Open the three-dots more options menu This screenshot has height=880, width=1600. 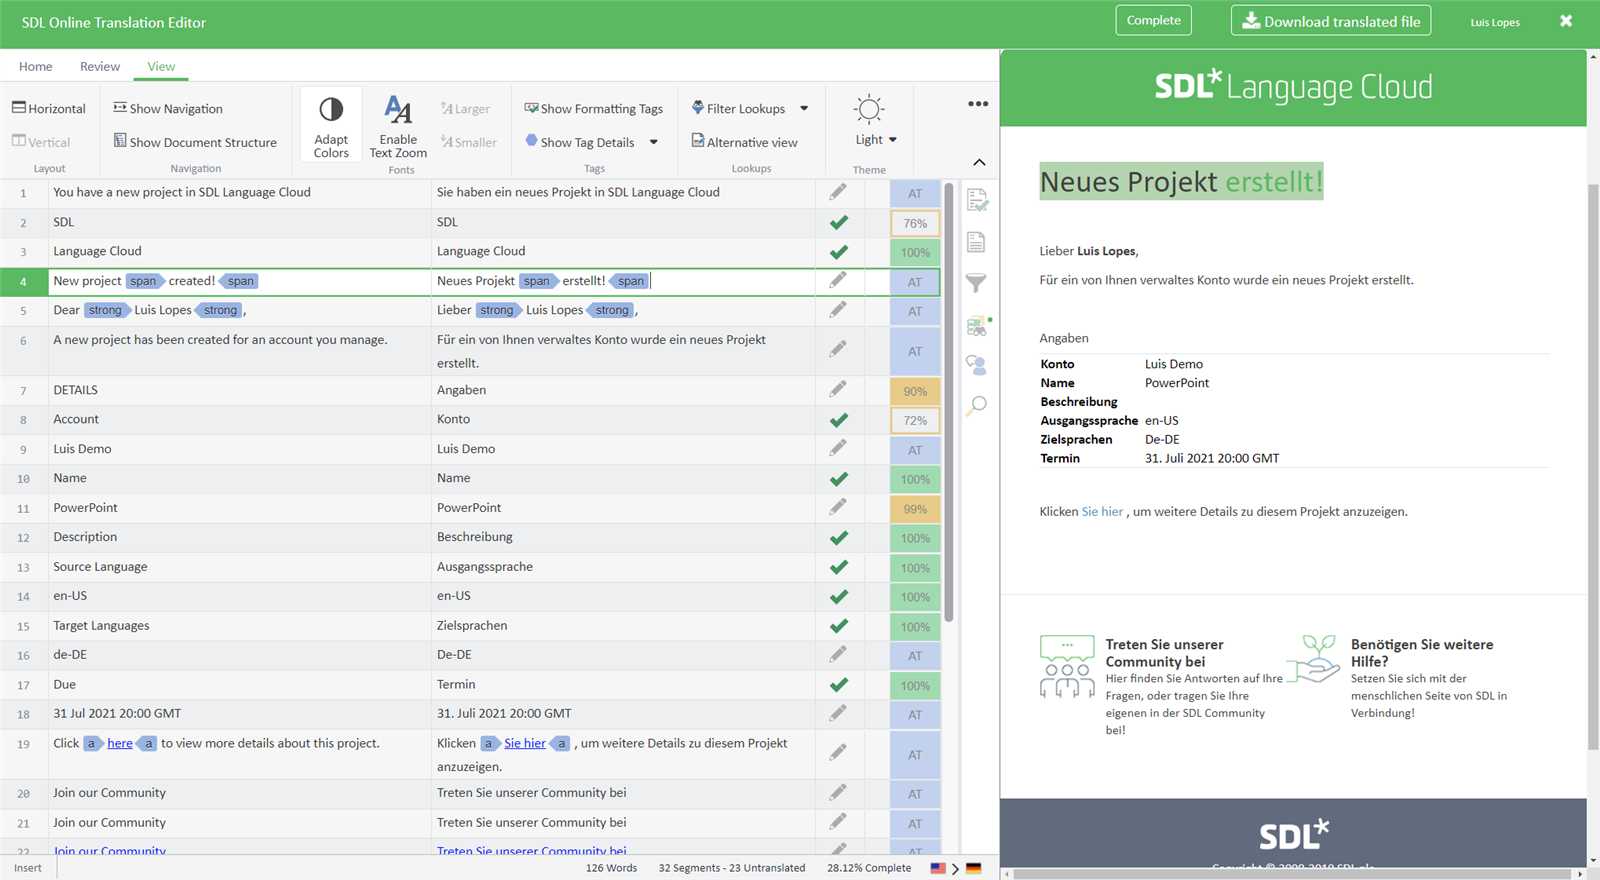click(978, 104)
